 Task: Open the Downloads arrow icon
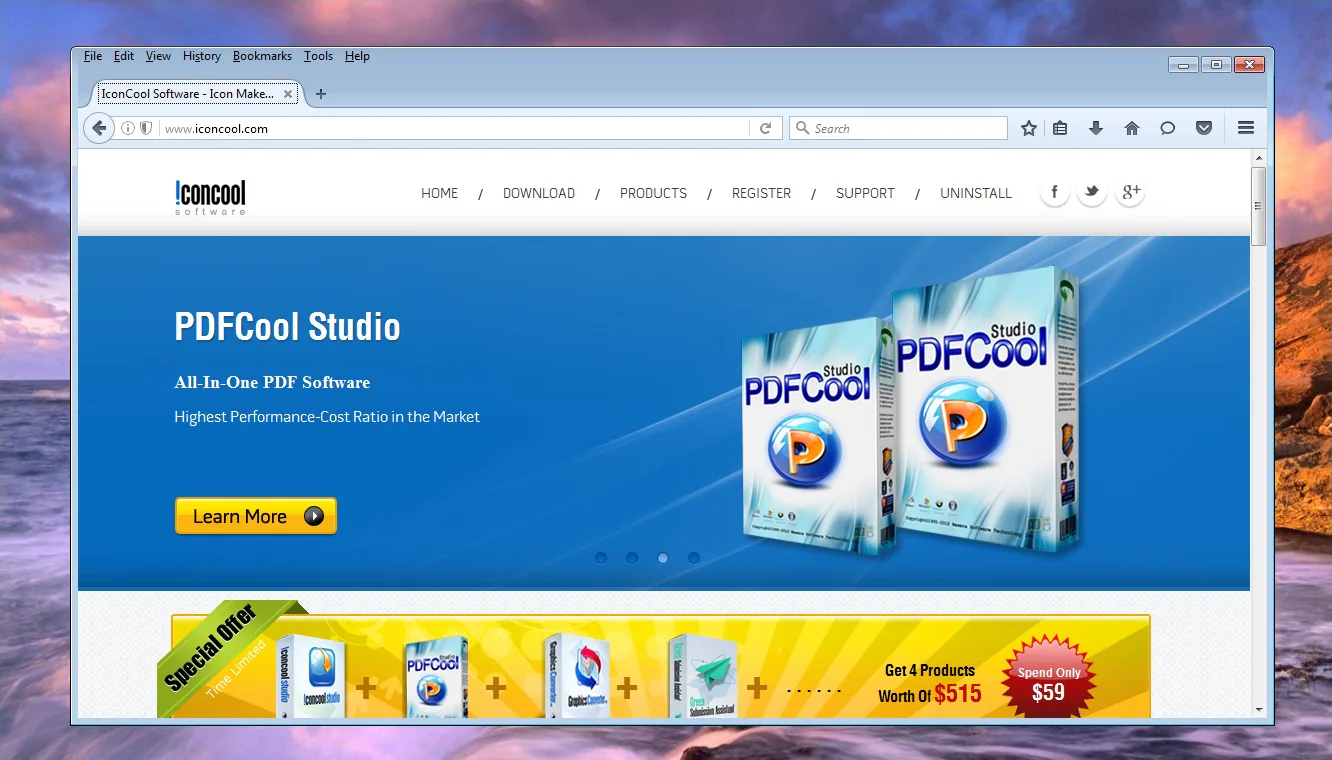[1096, 128]
